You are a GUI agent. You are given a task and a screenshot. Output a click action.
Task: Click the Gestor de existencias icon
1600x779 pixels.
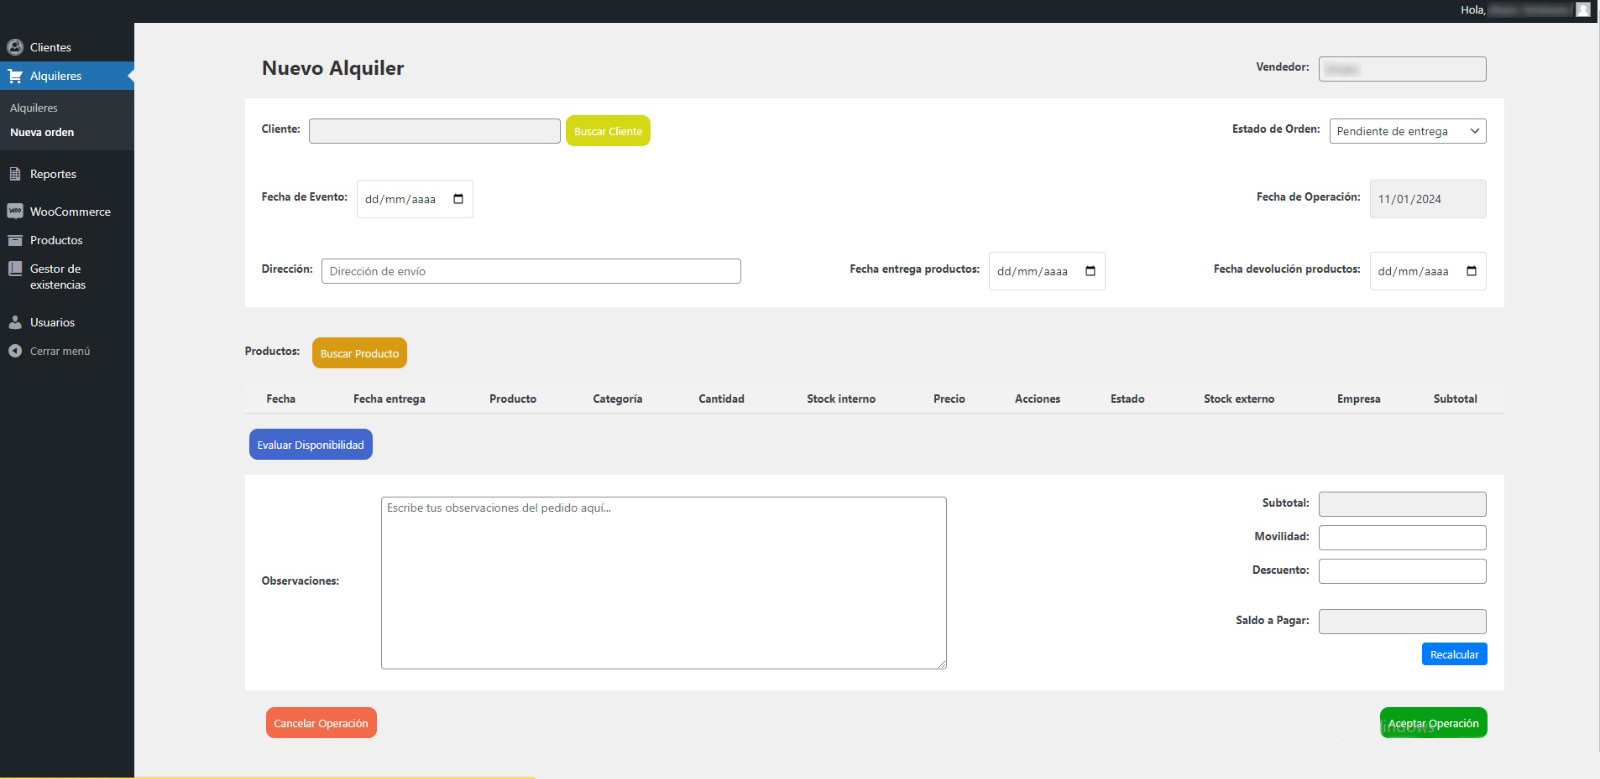tap(15, 269)
